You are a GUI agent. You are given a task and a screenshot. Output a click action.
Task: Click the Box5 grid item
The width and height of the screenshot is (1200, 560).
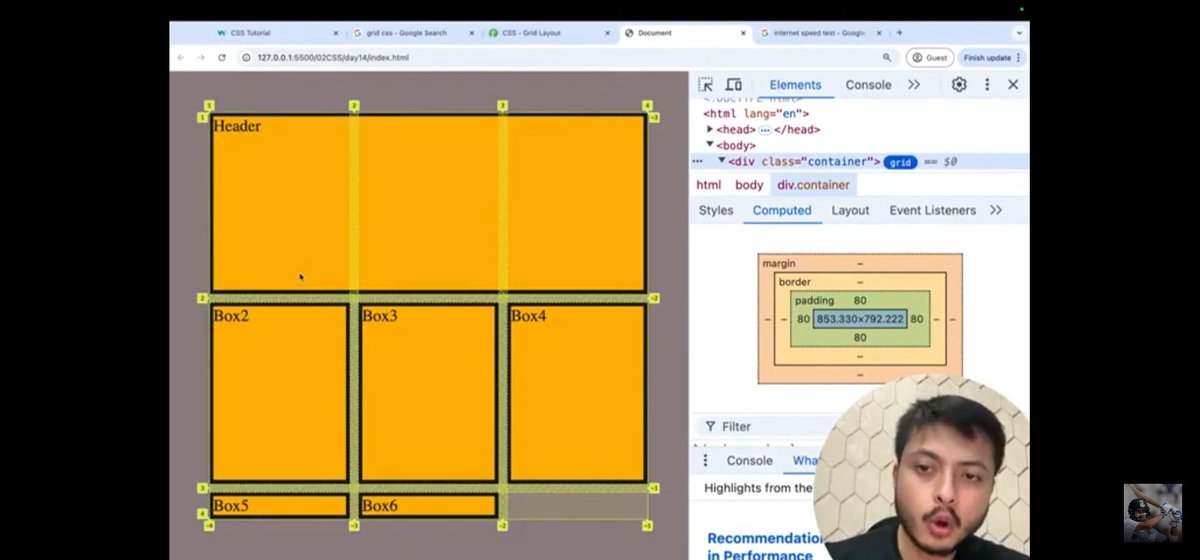coord(279,506)
